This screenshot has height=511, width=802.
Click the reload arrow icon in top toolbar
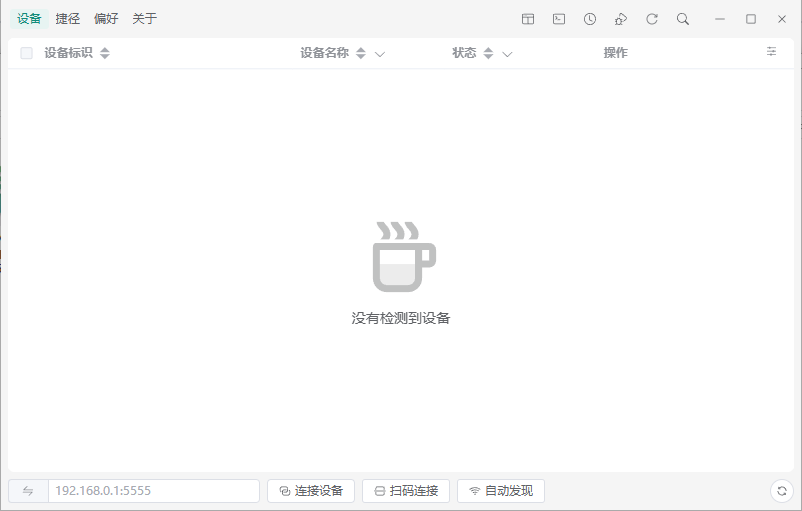pyautogui.click(x=652, y=19)
